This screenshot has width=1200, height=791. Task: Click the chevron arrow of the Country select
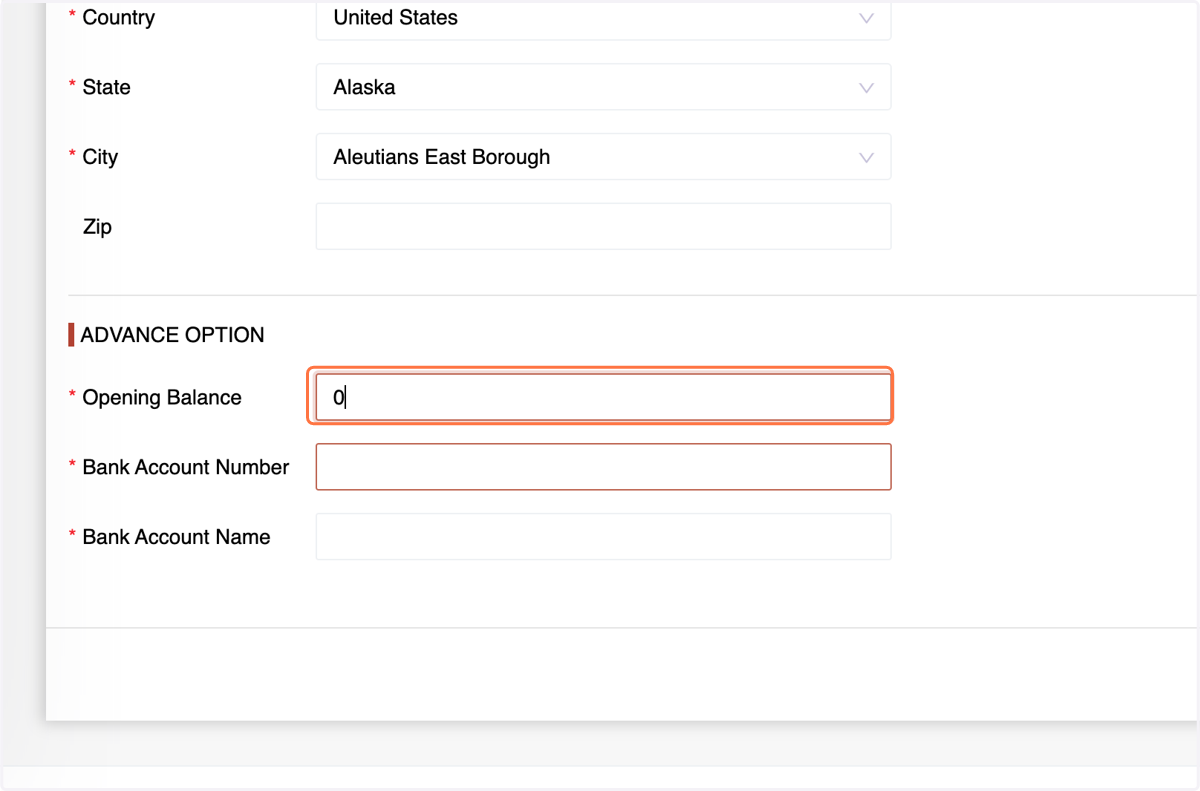tap(866, 18)
